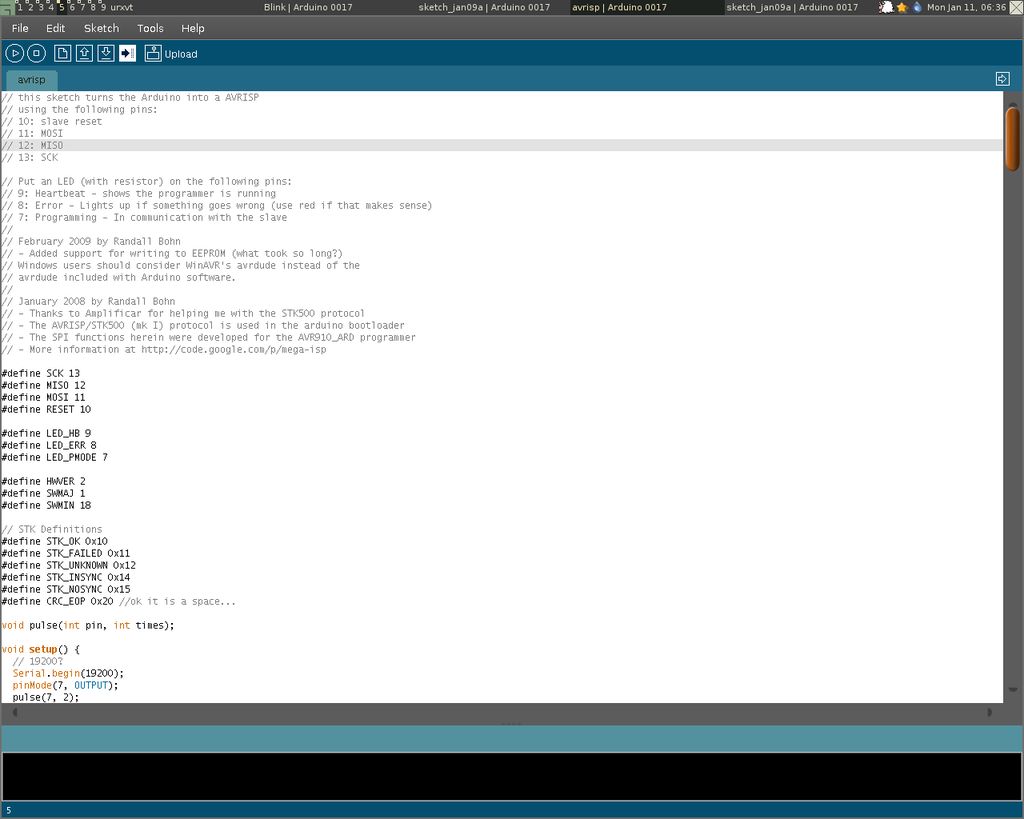
Task: Click the line '// 9: Heartbeat - shows the programmer is running'
Action: point(138,193)
